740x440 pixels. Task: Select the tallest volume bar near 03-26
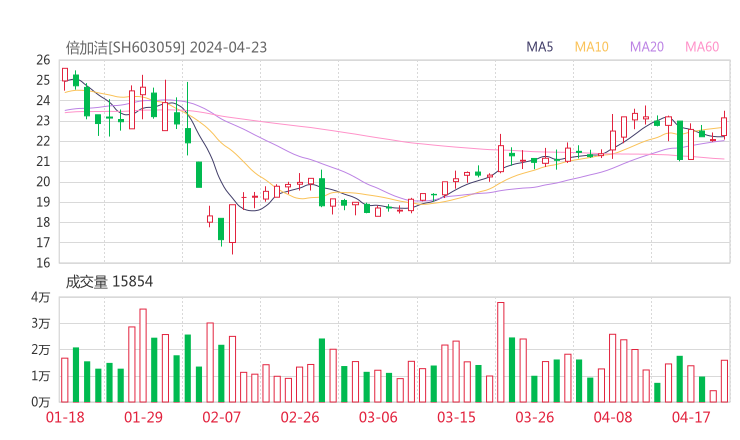click(501, 352)
